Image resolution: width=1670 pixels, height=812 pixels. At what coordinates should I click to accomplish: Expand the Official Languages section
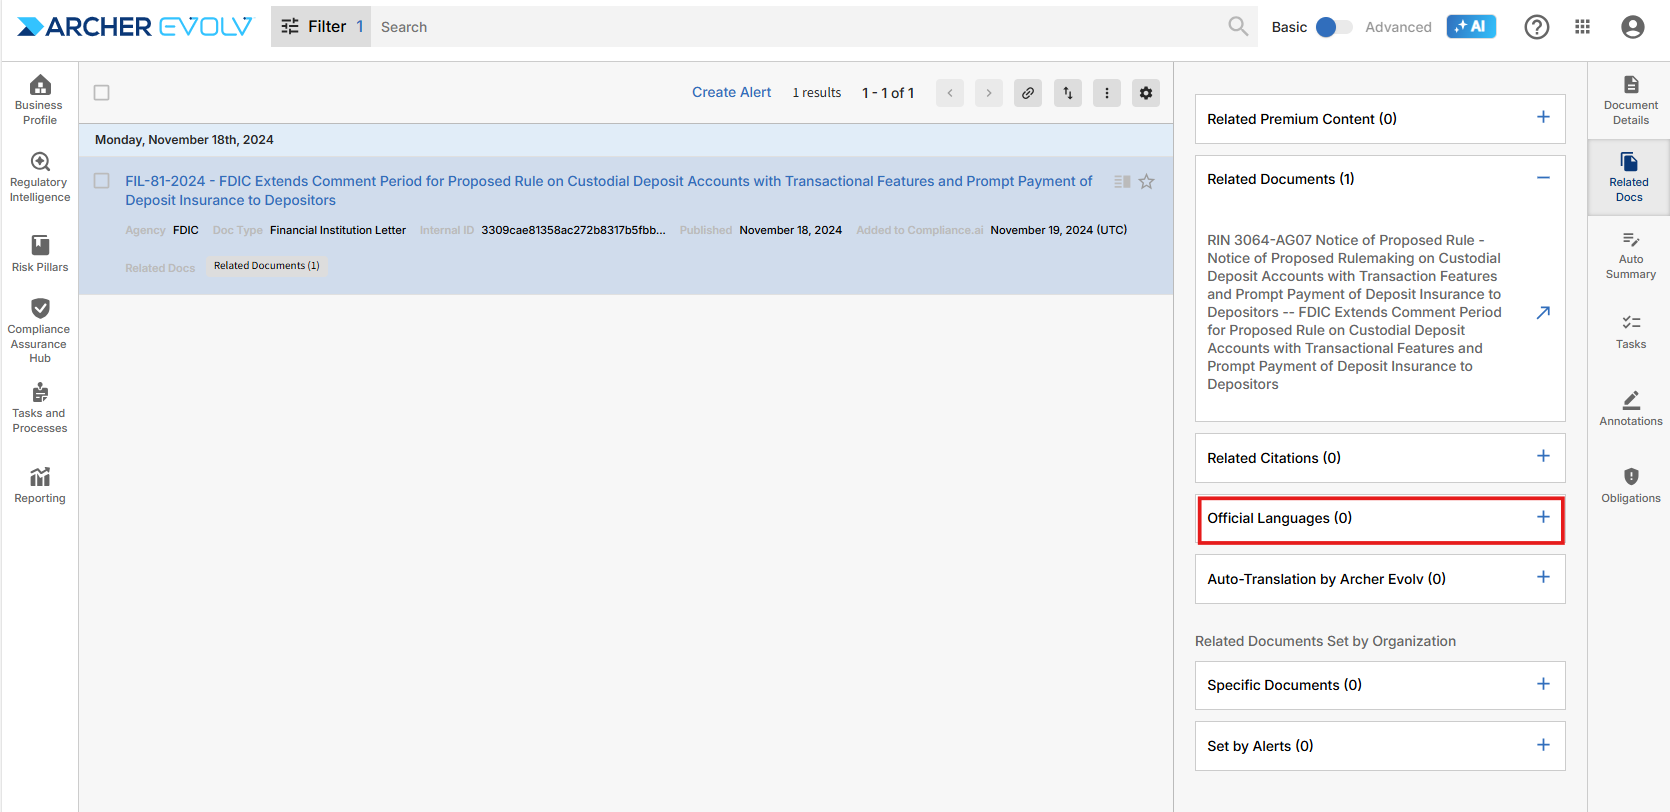click(x=1542, y=517)
